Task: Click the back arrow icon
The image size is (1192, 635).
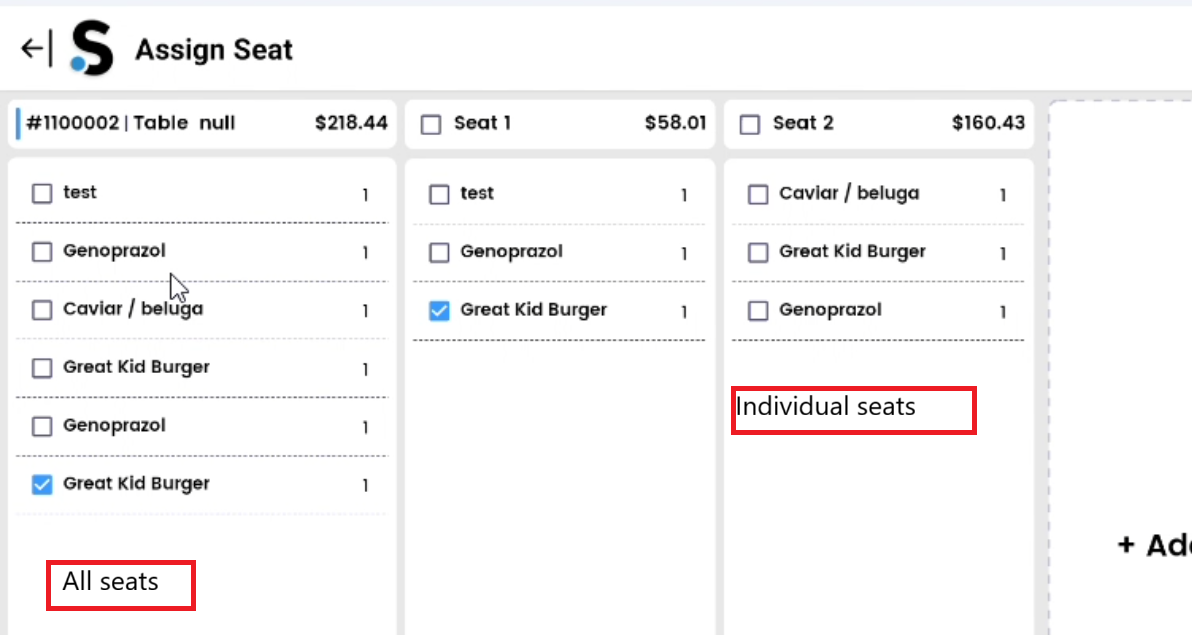Action: pyautogui.click(x=33, y=47)
